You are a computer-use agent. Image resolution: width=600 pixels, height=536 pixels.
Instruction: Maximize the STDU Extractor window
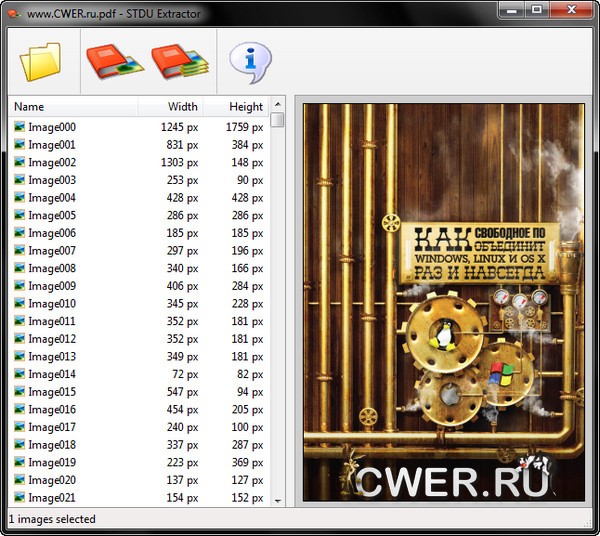pos(538,10)
